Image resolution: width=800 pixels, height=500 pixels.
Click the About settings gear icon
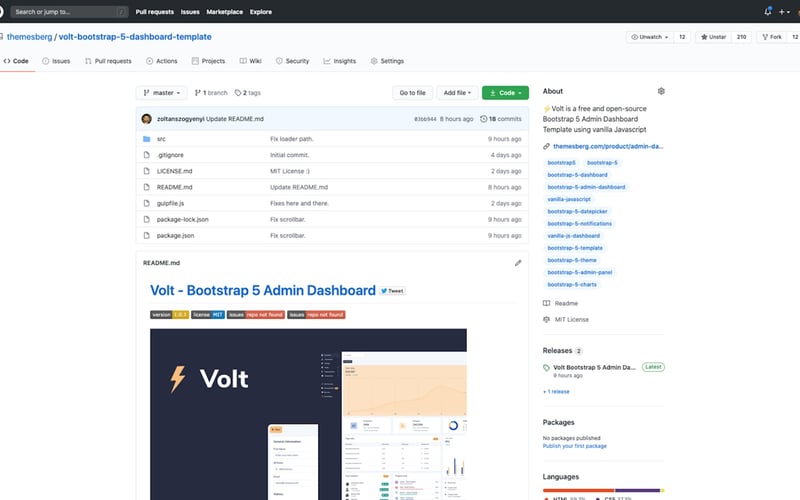click(661, 91)
